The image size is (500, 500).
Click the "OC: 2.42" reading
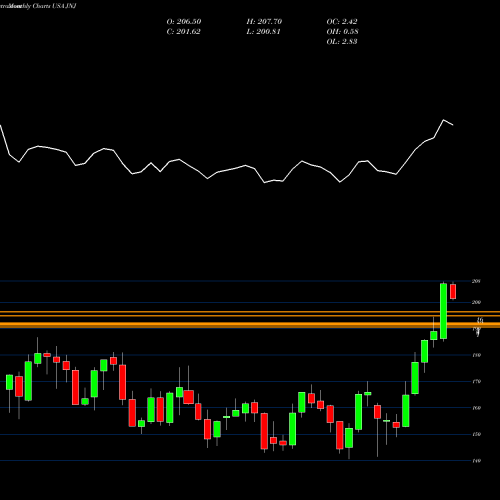[342, 22]
